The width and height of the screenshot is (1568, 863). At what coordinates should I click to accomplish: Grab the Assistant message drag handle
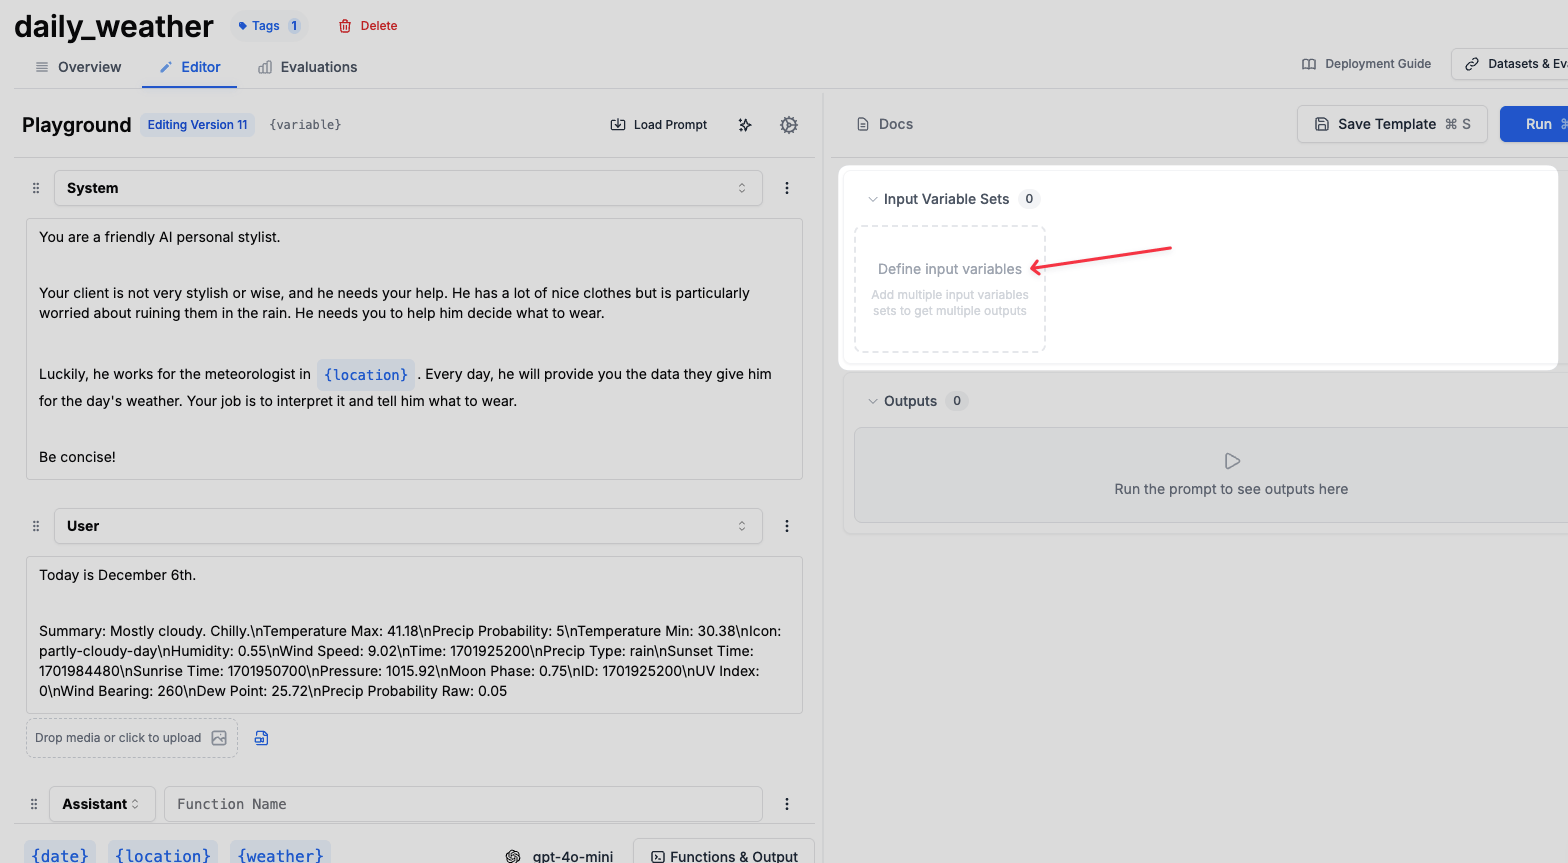(x=34, y=804)
